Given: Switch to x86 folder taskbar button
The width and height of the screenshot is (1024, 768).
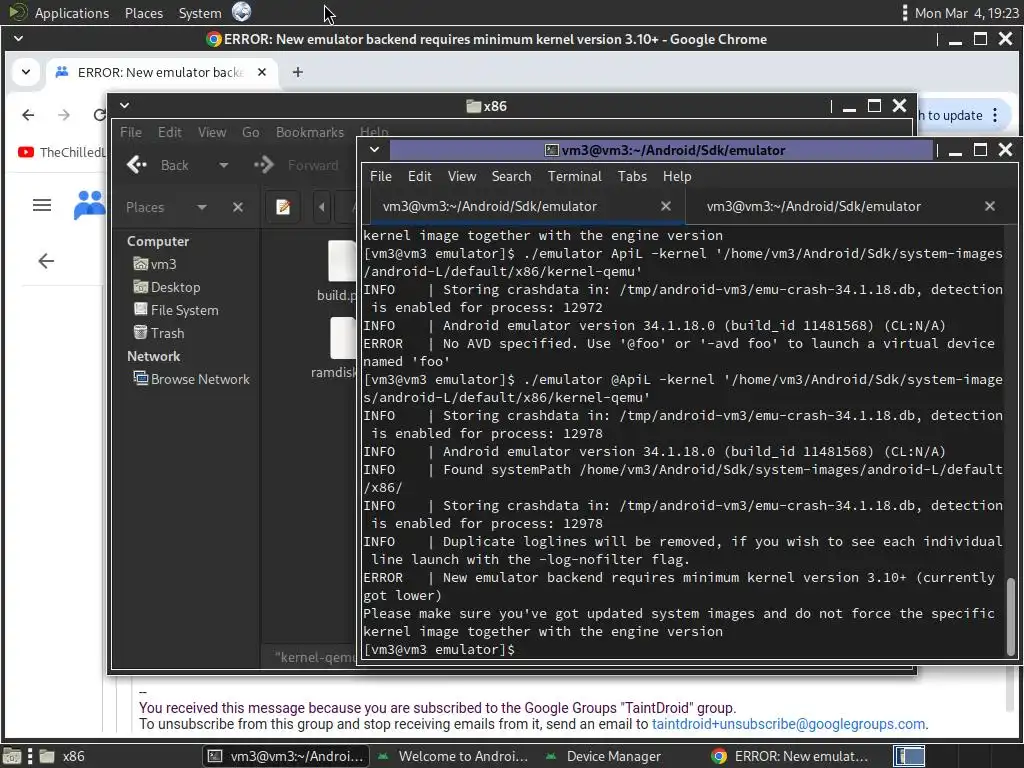Looking at the screenshot, I should pos(62,756).
